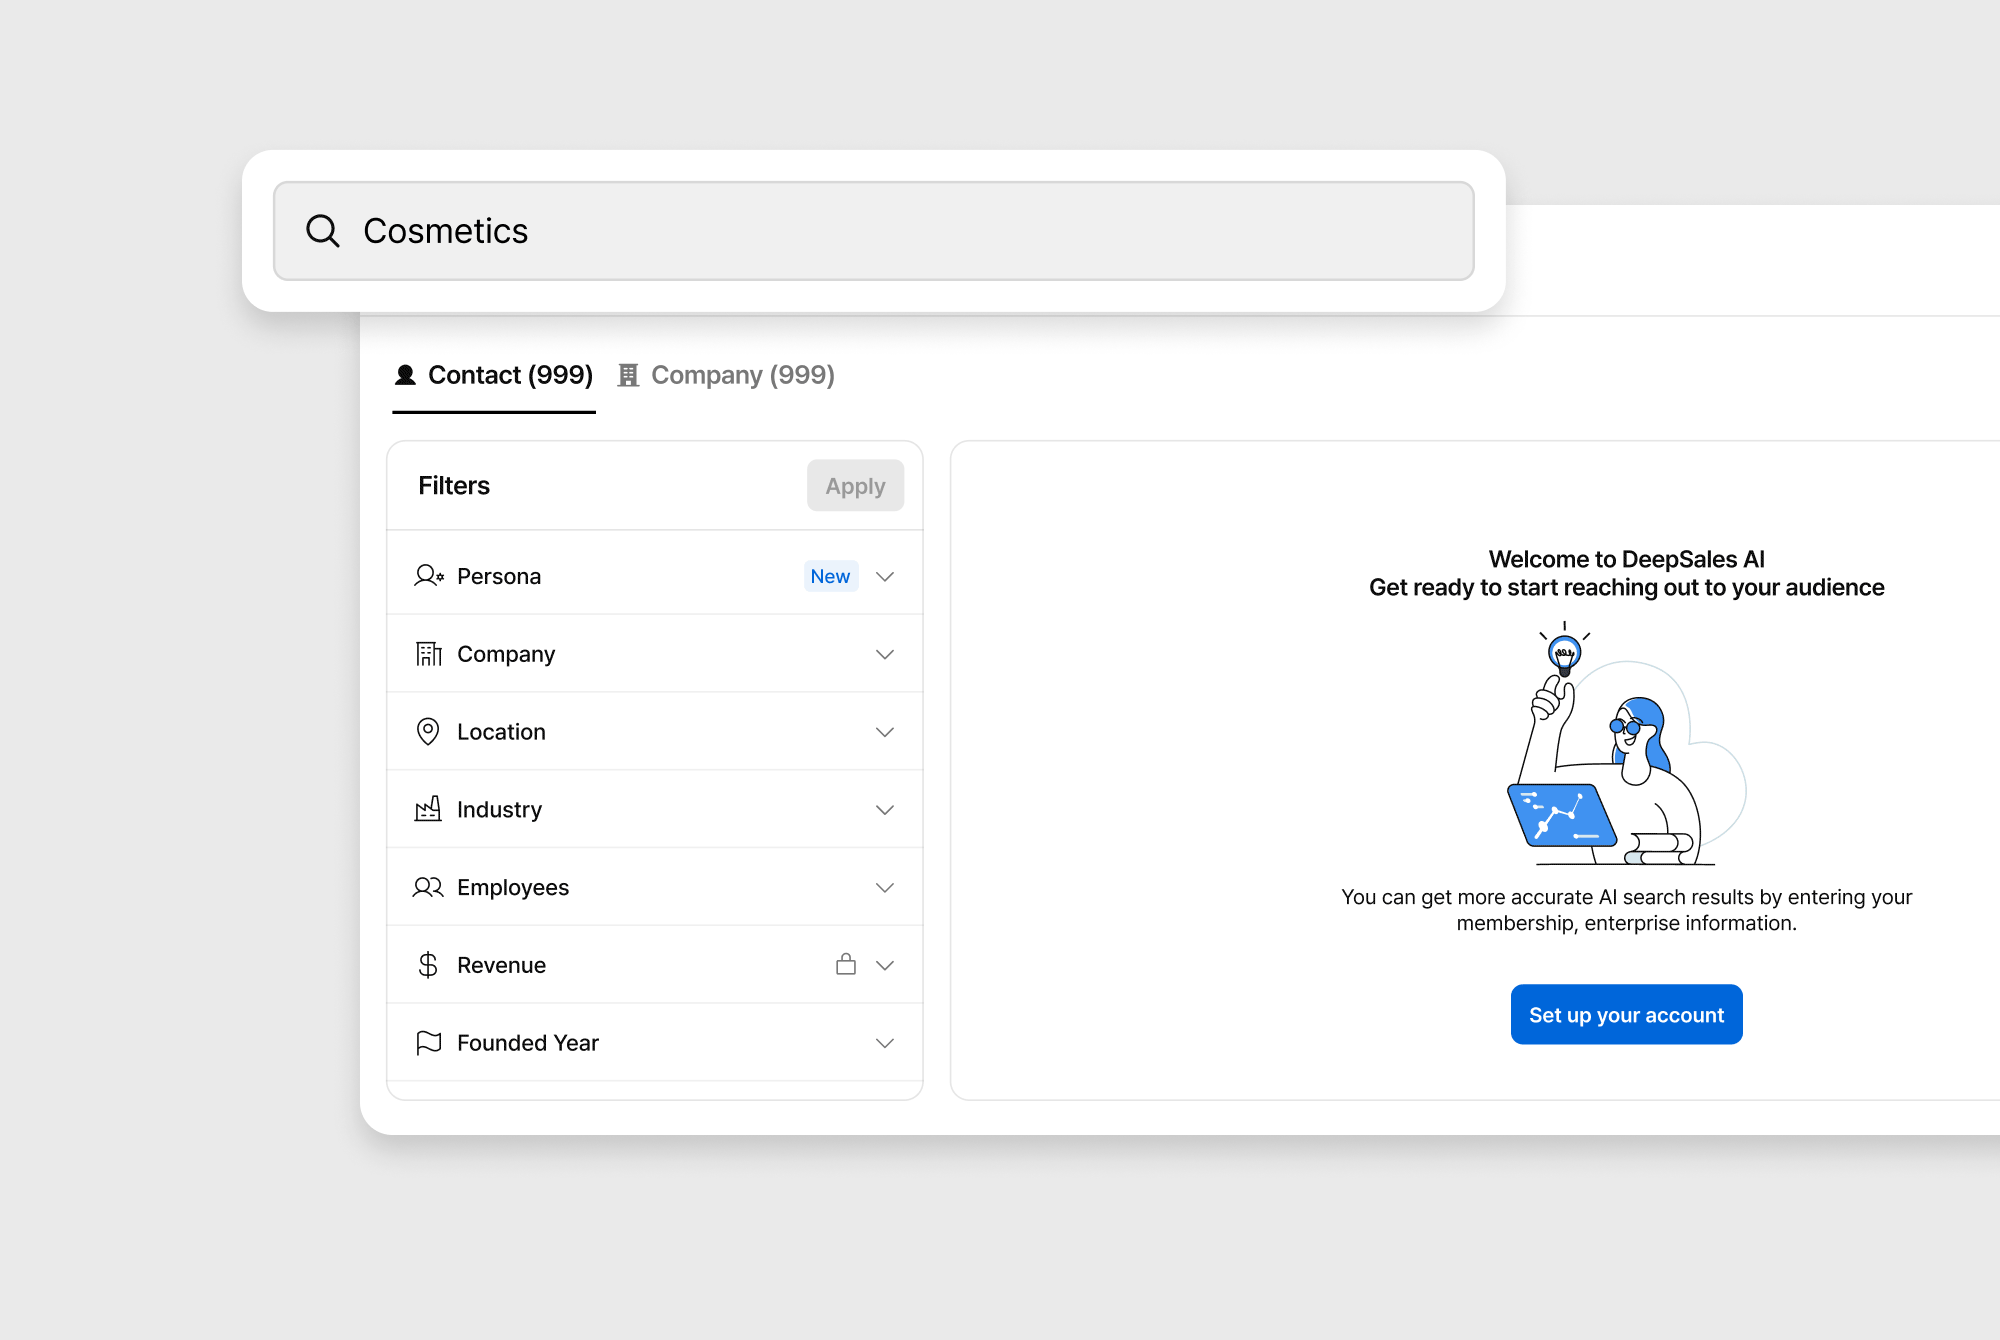The width and height of the screenshot is (2000, 1340).
Task: Expand the Founded Year filter chevron
Action: click(885, 1043)
